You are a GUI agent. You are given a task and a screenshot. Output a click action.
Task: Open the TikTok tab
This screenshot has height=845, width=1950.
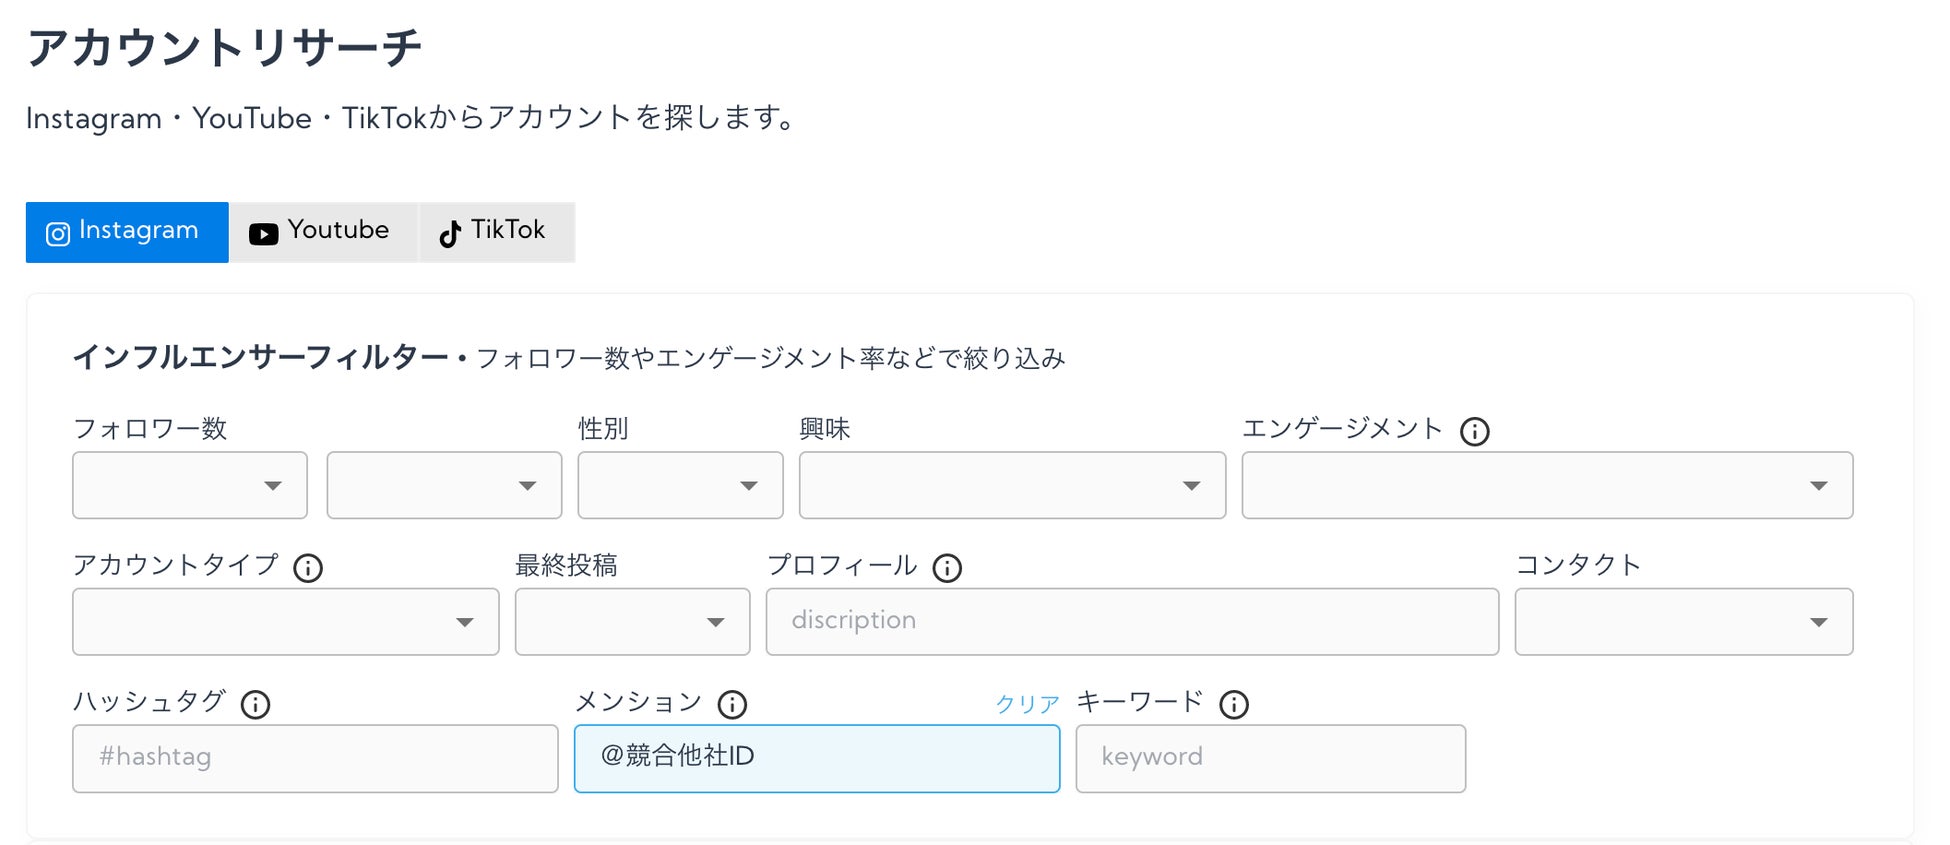tap(496, 232)
